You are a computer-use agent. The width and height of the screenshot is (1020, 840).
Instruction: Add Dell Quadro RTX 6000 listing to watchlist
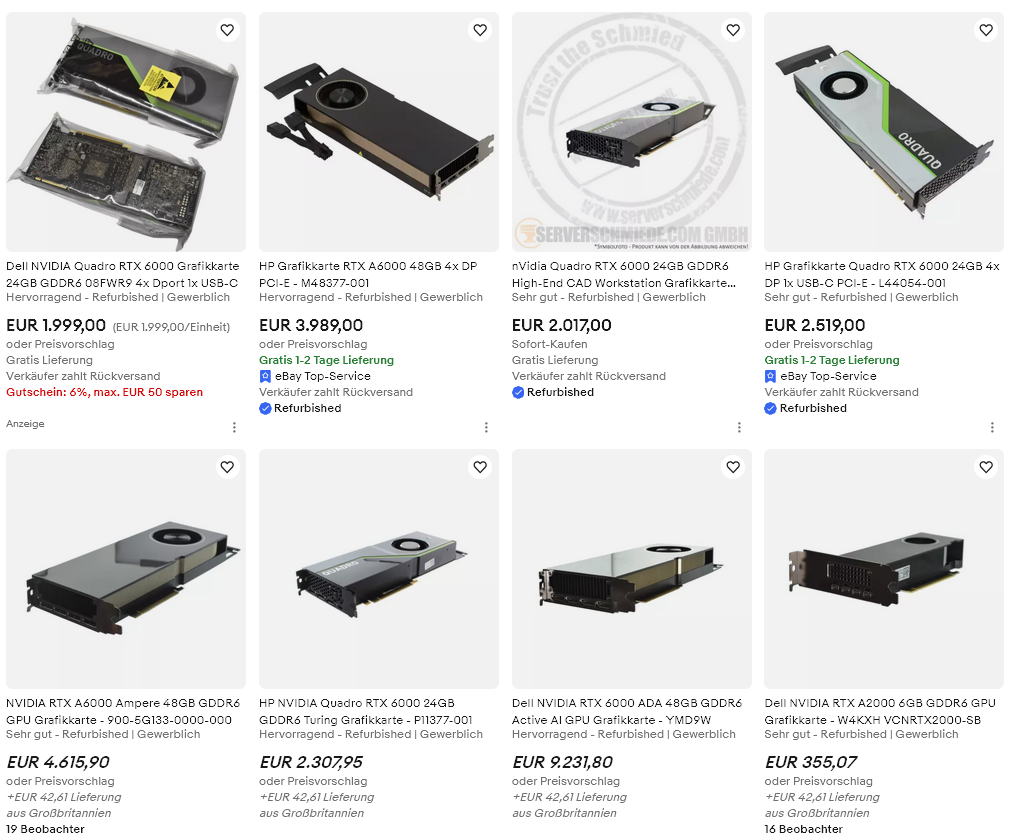[x=227, y=30]
